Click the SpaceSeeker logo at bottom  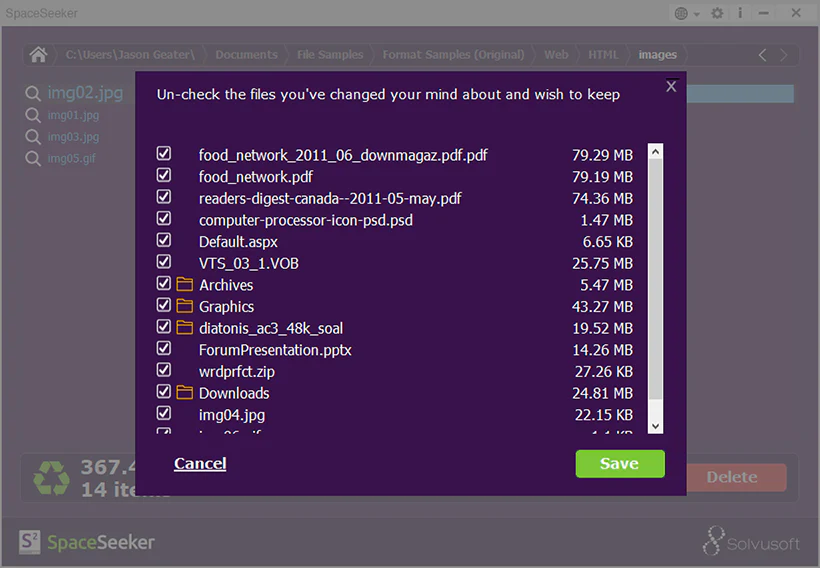(87, 542)
